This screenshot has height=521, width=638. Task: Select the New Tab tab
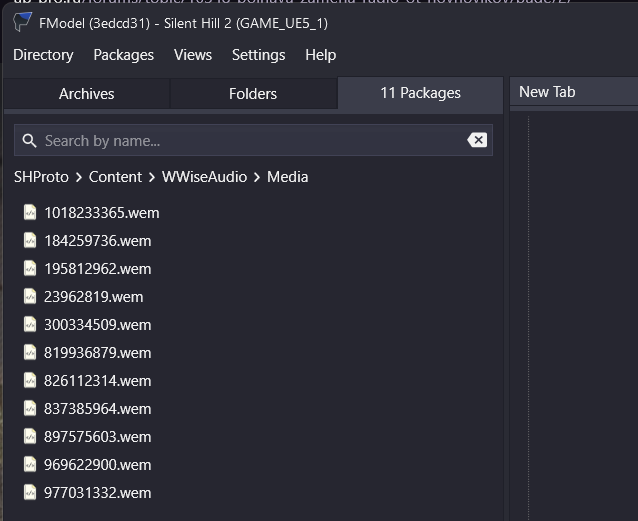click(x=547, y=92)
